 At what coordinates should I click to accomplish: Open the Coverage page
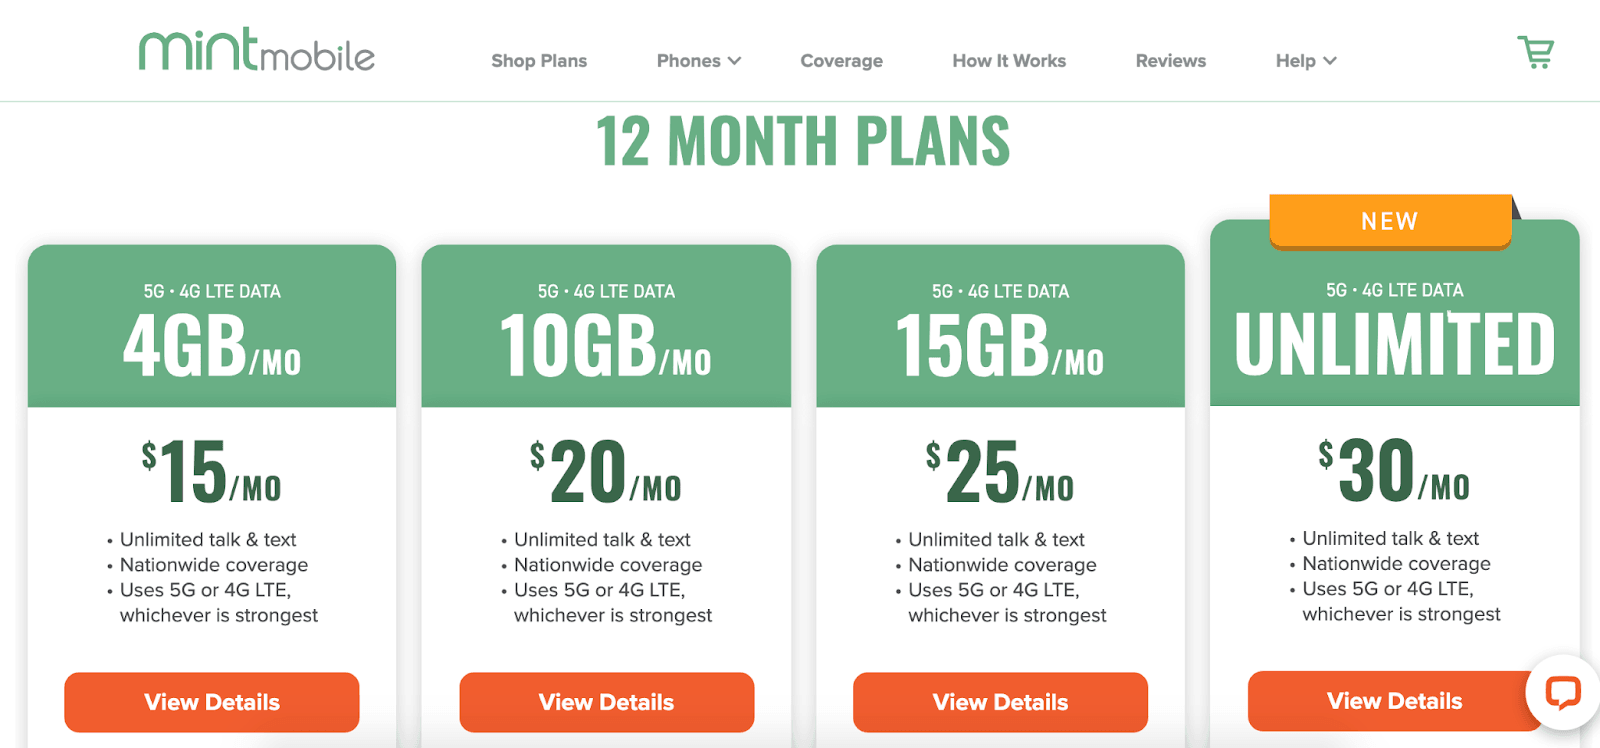point(841,60)
